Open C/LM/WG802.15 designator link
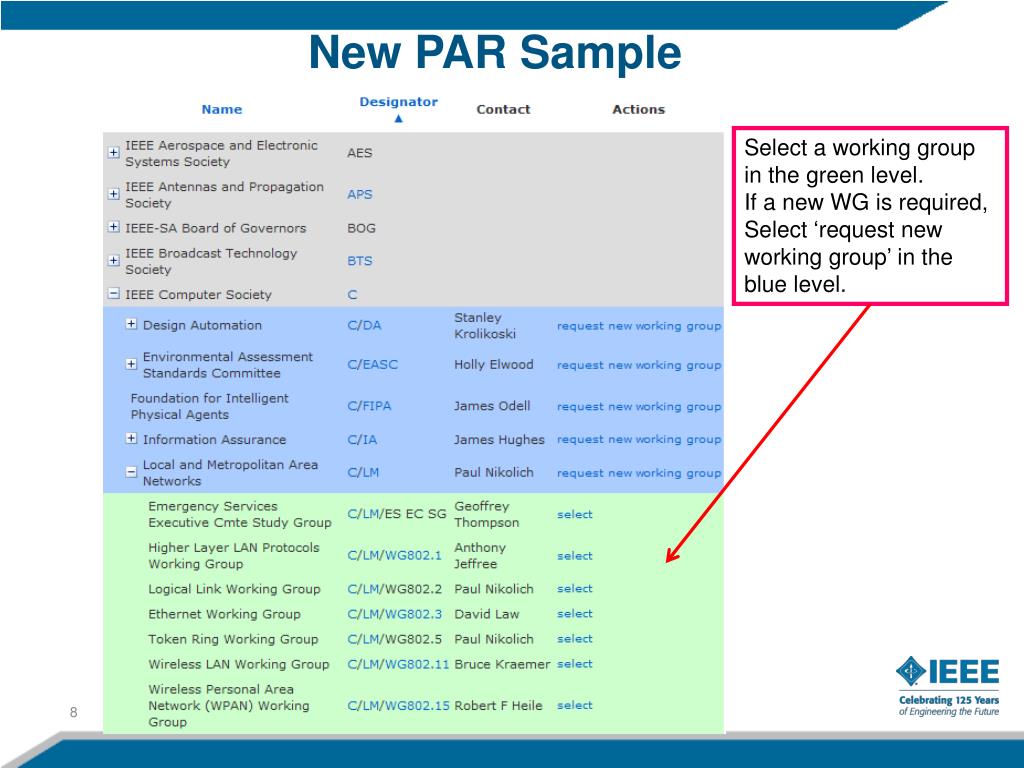 click(398, 706)
